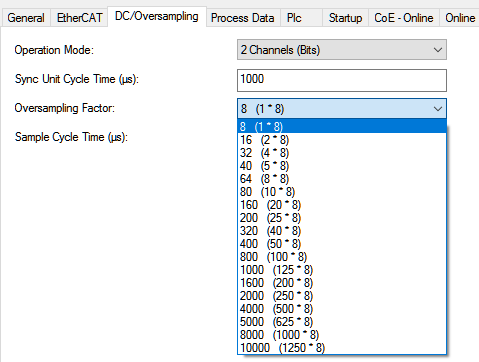Pick oversampling factor 800 (100 * 8)
Screen dimensions: 479x362
342,257
